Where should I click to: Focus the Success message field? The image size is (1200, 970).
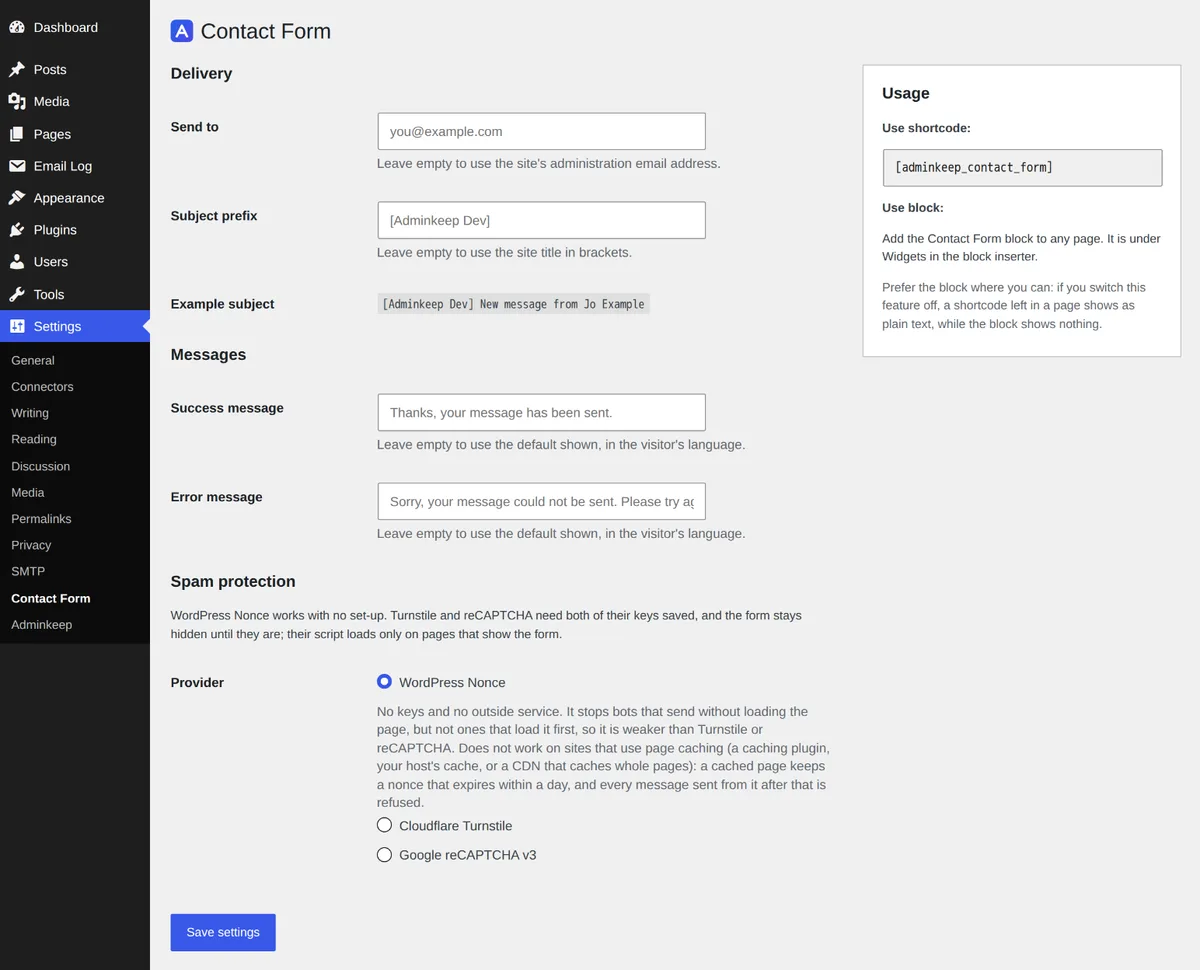[541, 412]
